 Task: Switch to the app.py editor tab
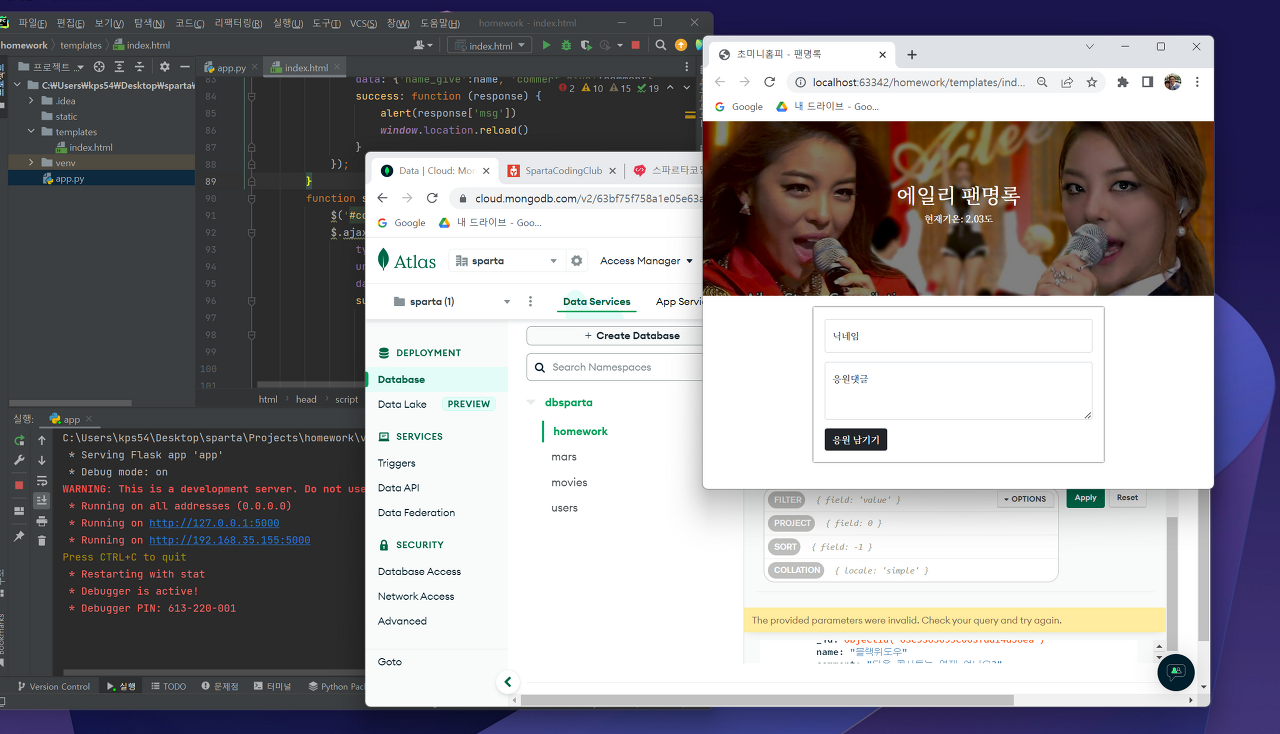coord(229,68)
